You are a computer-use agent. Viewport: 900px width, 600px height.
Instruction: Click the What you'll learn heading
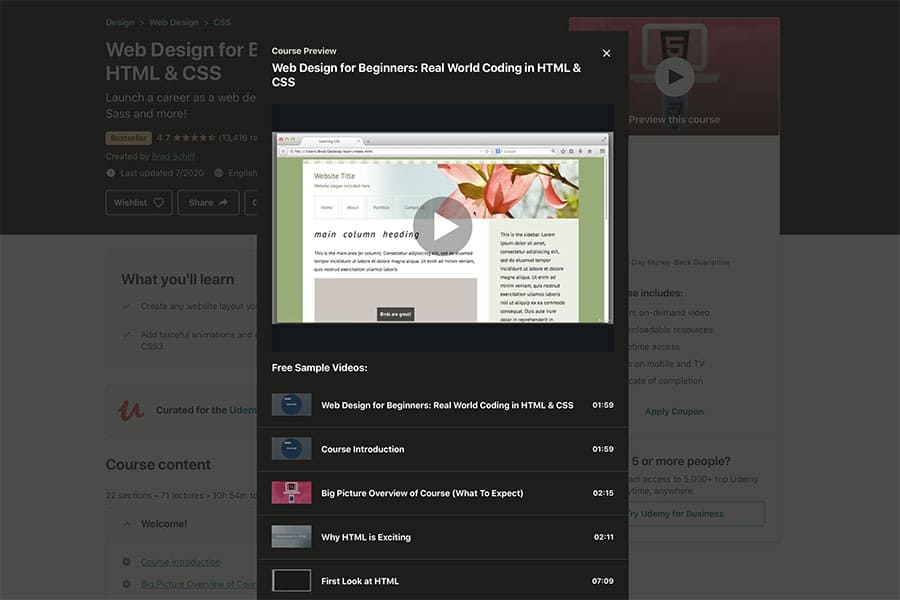177,280
